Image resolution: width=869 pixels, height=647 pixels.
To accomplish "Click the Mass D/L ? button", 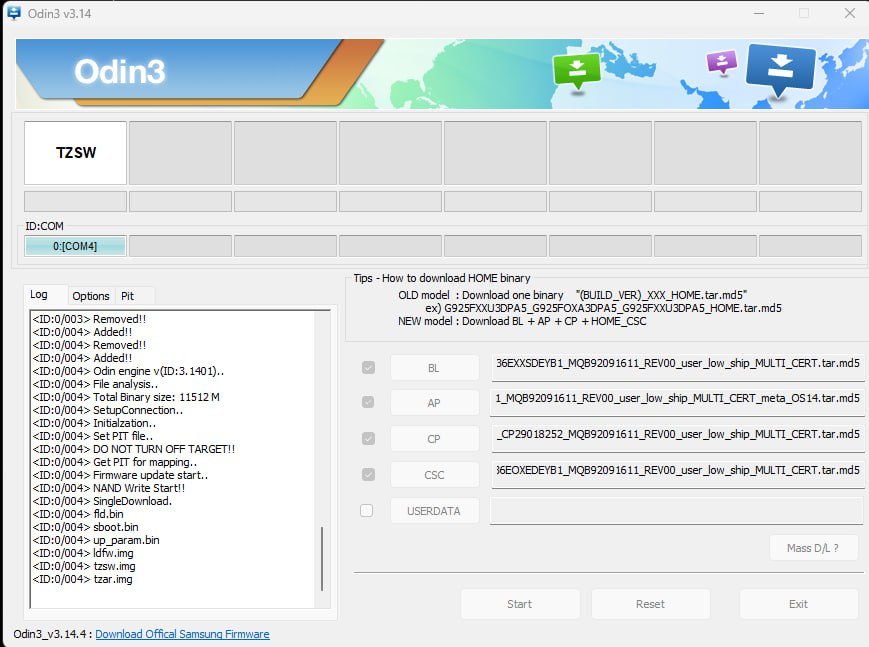I will coord(813,548).
